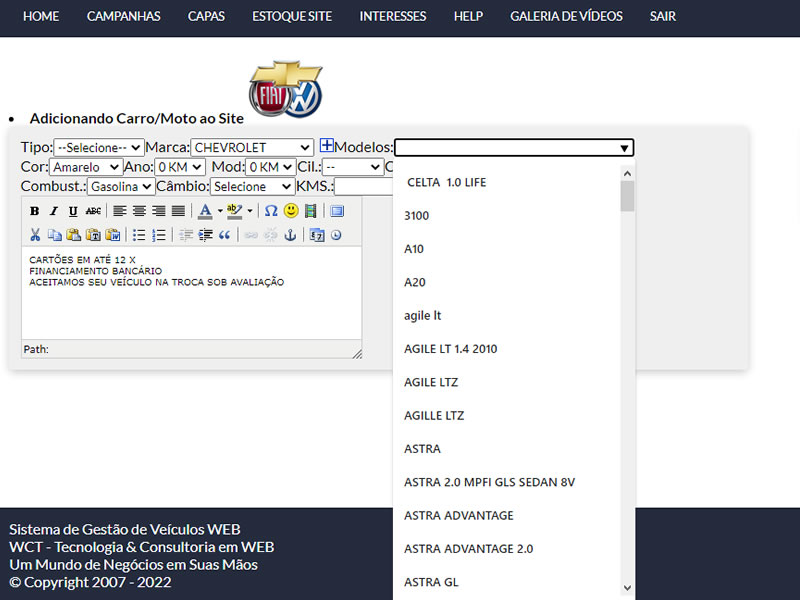Align text left in the editor
This screenshot has height=600, width=800.
click(x=119, y=211)
